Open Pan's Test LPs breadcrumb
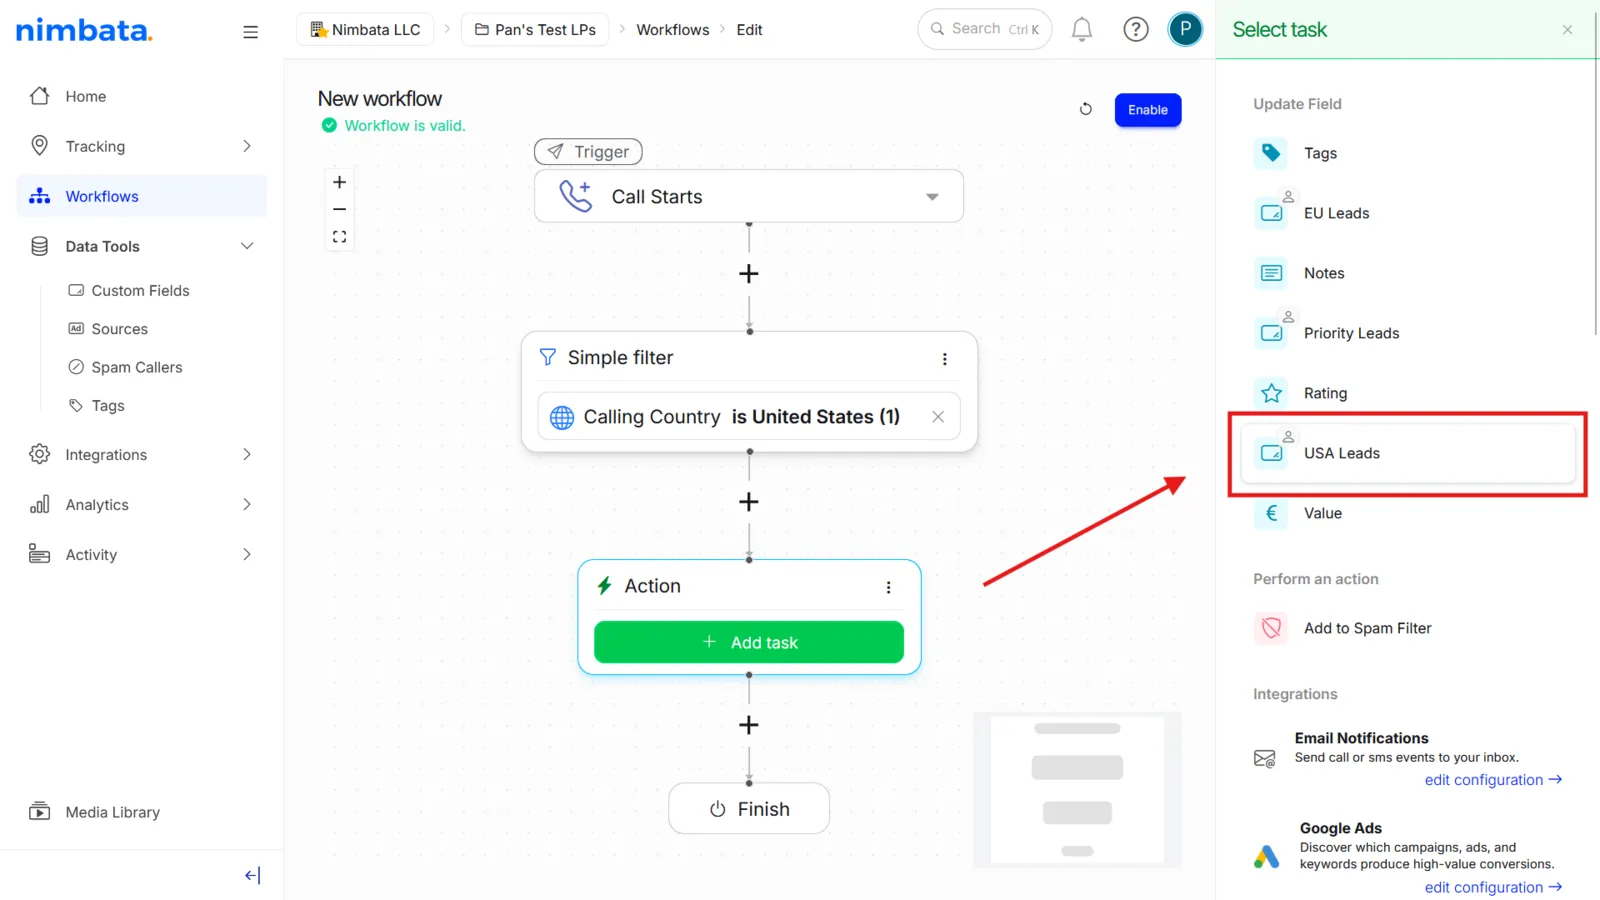The image size is (1600, 900). pyautogui.click(x=535, y=30)
